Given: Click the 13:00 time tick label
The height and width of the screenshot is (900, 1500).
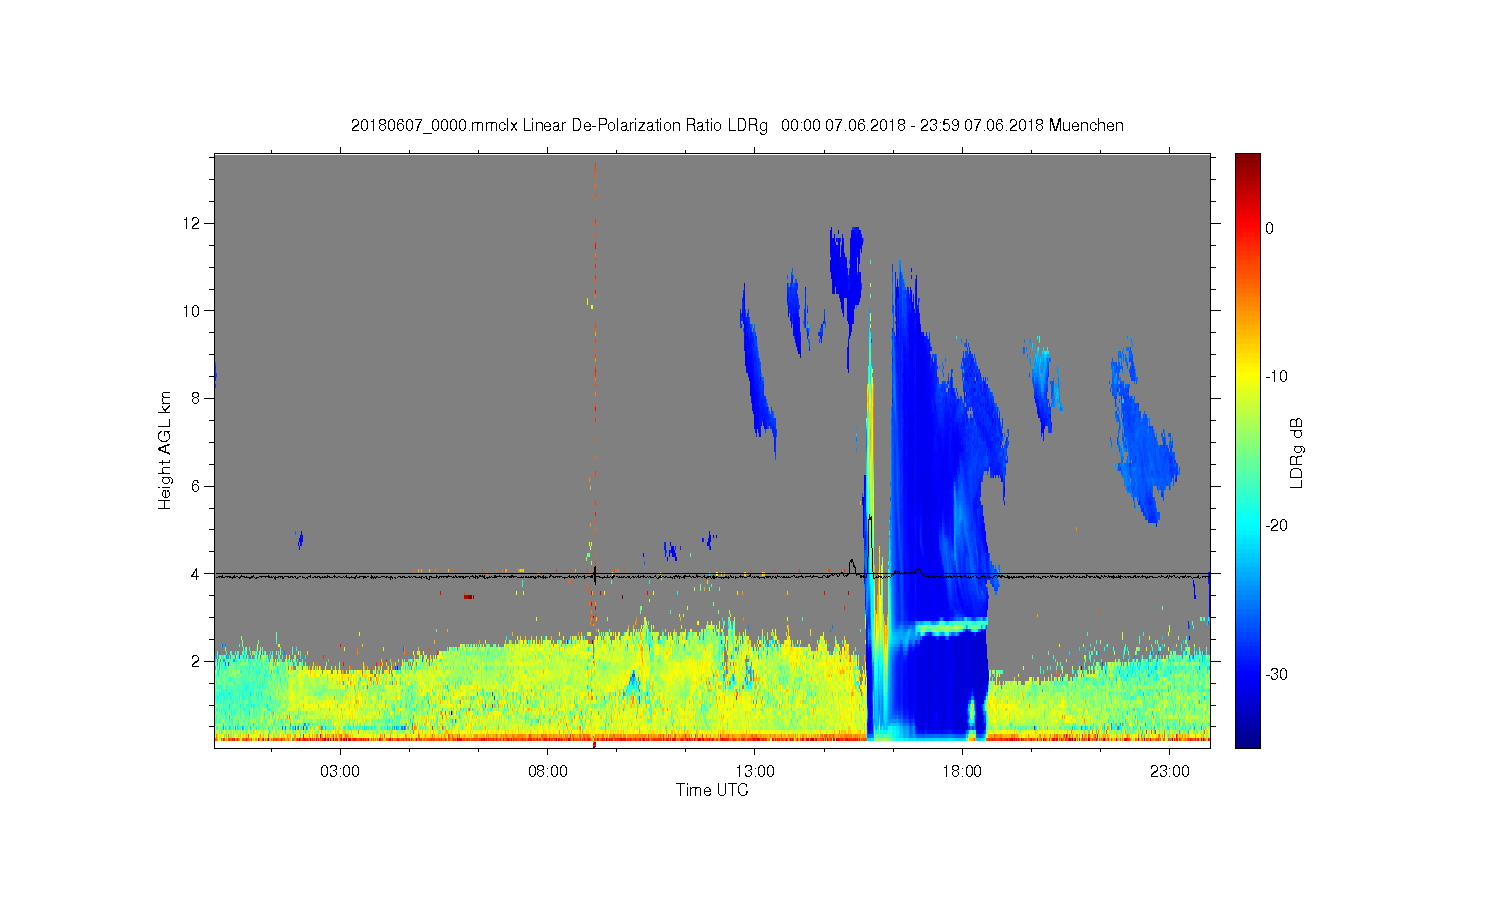Looking at the screenshot, I should (x=755, y=772).
